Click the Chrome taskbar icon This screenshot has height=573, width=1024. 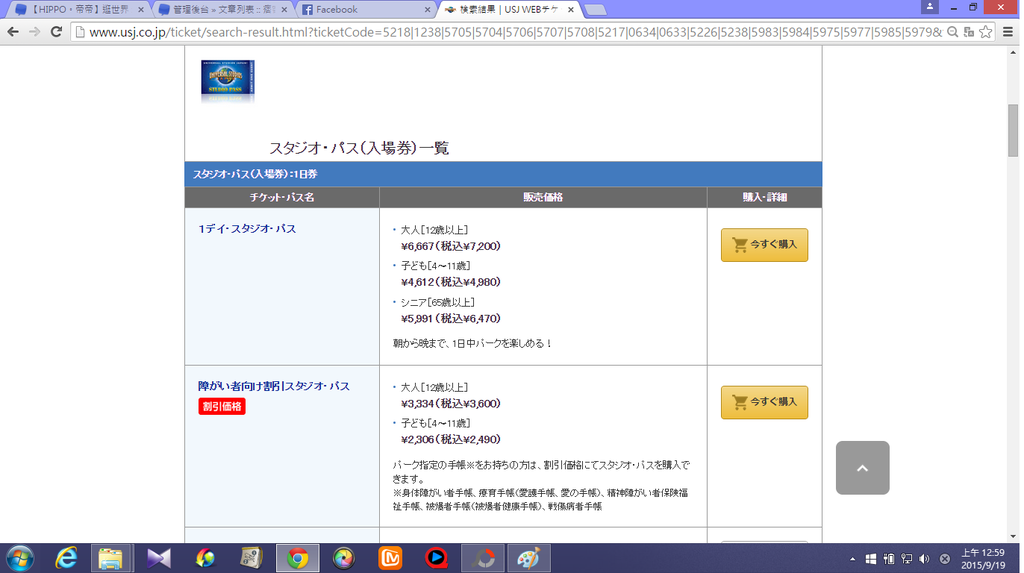coord(297,559)
